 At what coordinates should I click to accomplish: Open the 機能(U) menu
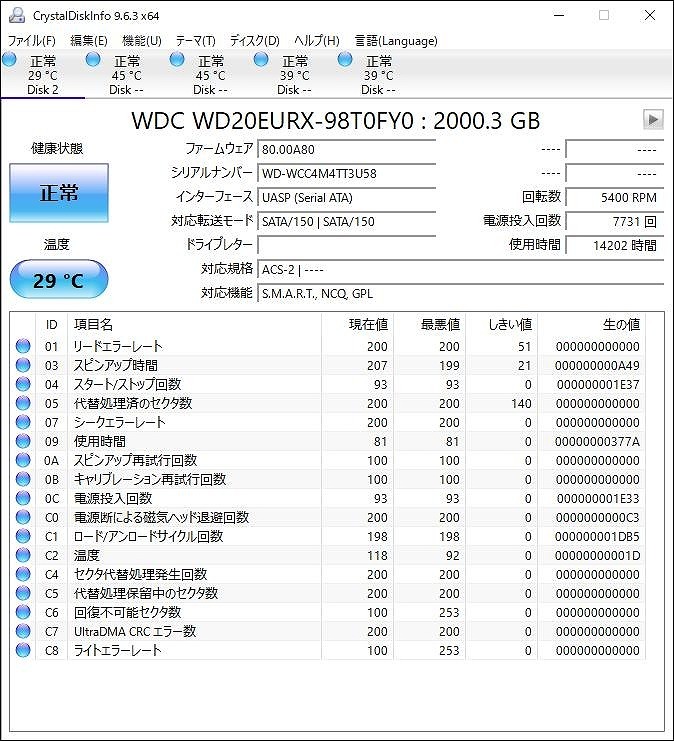141,41
